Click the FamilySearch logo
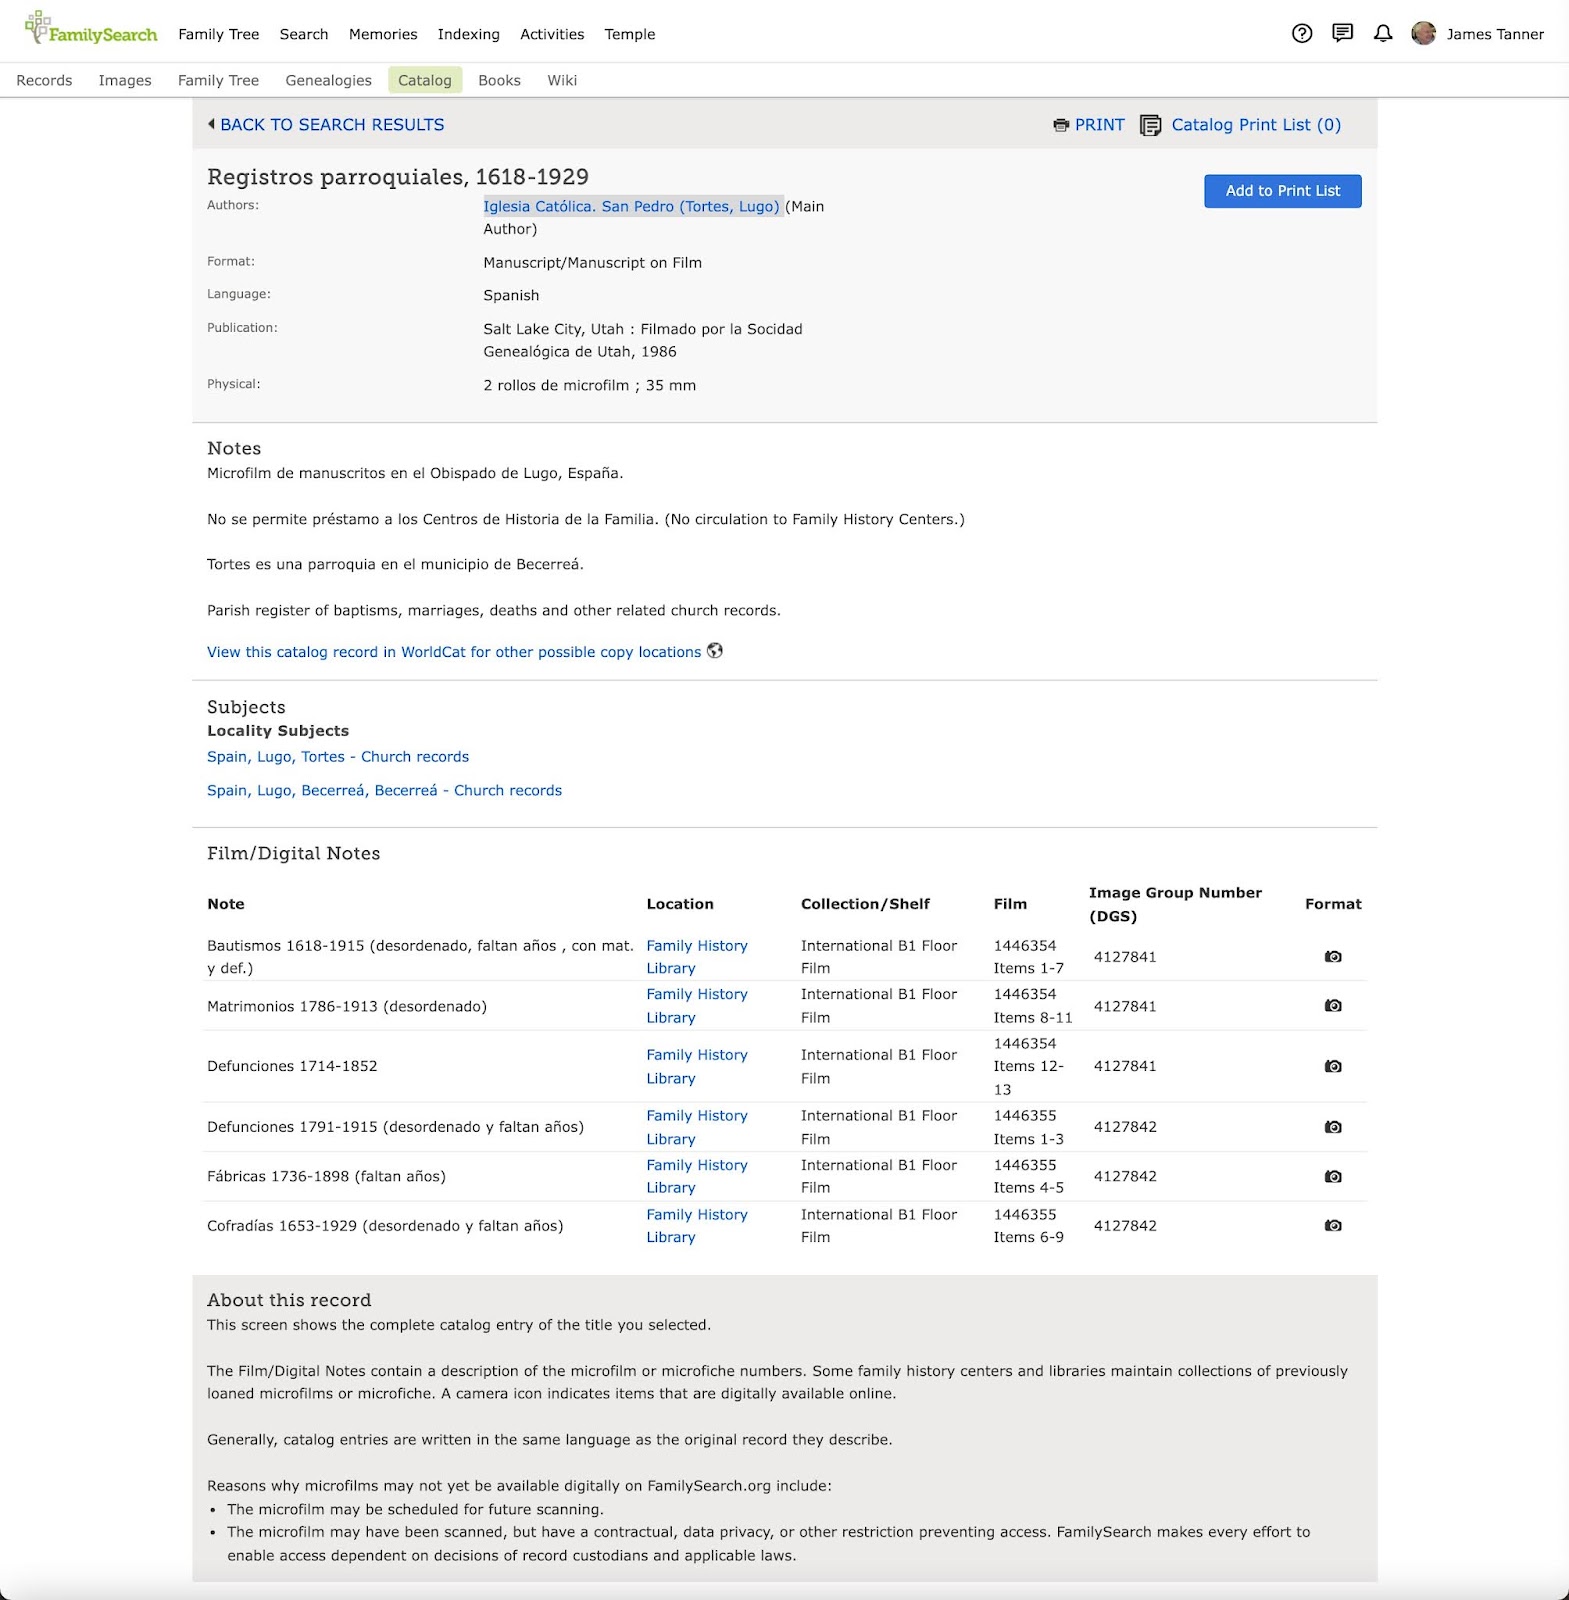1569x1600 pixels. [x=91, y=30]
